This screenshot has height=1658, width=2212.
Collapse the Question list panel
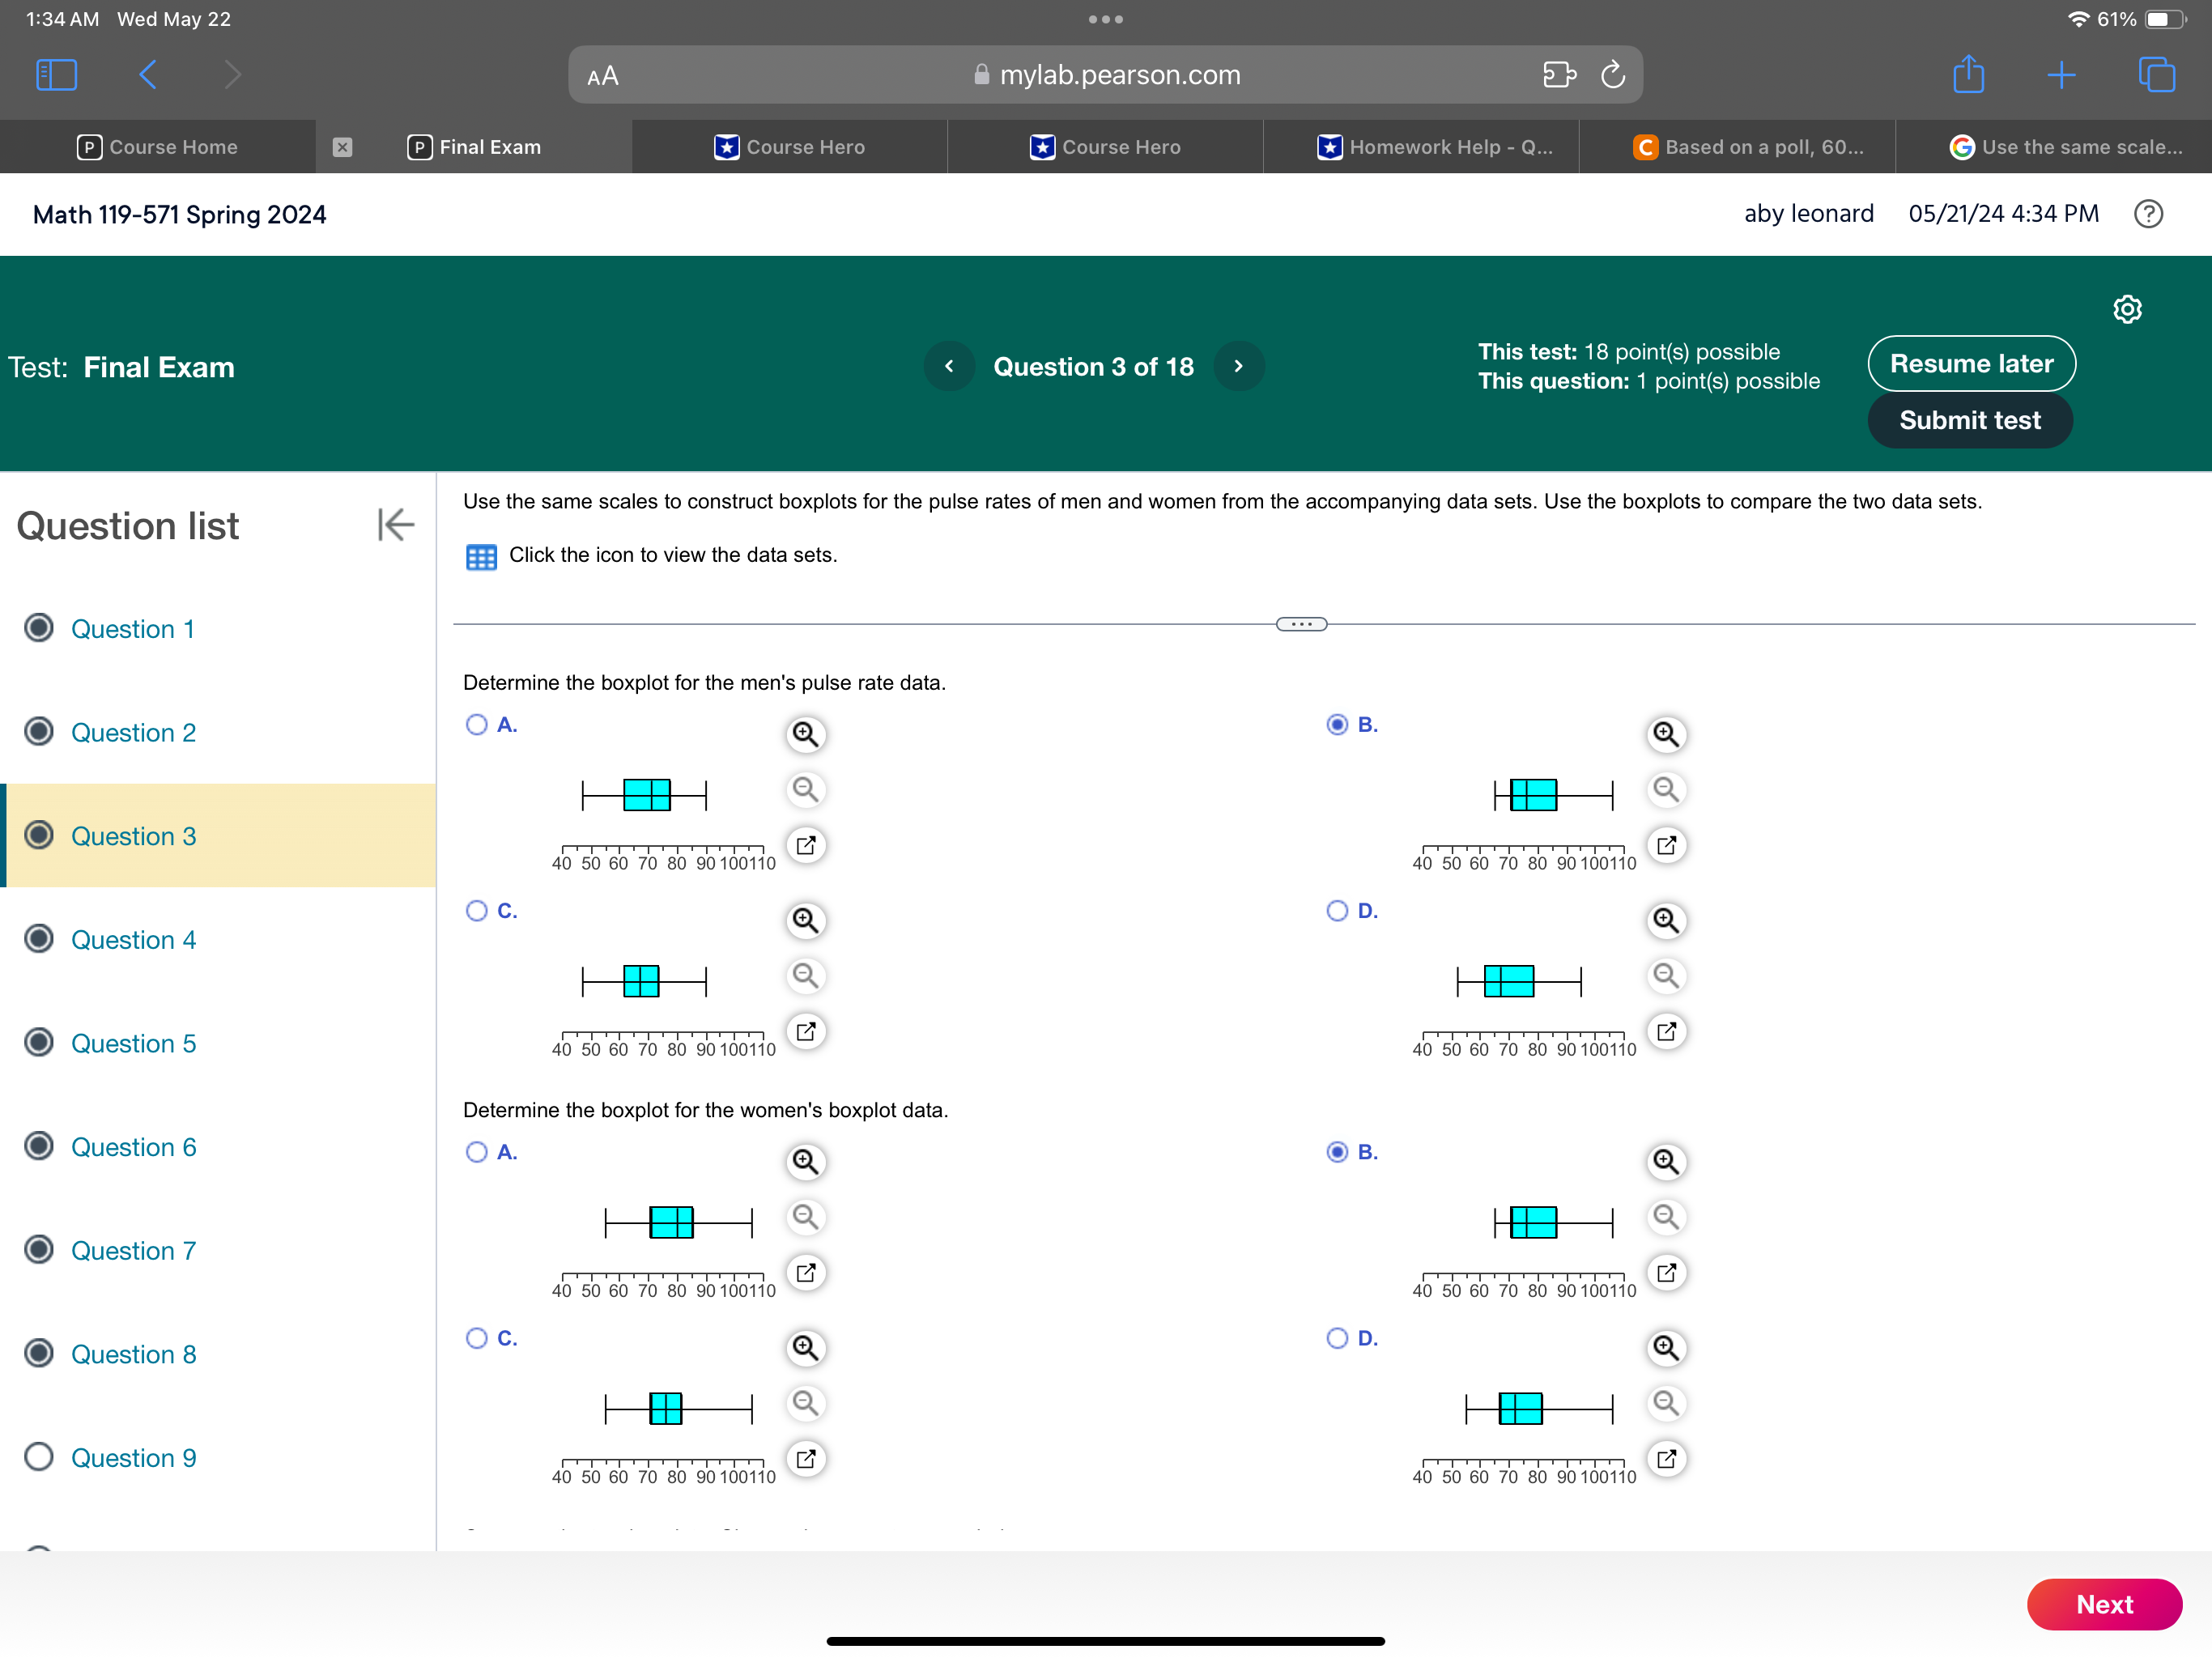click(x=395, y=524)
